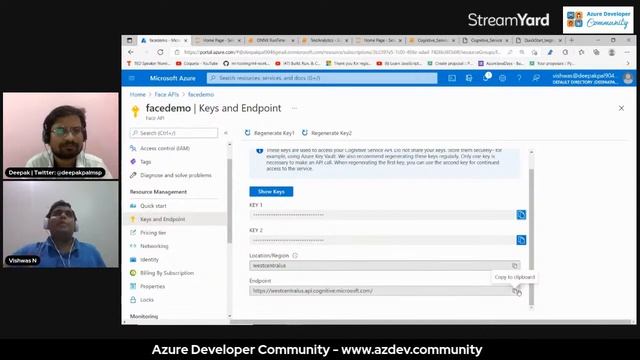Reload the page in the browser

coord(160,52)
